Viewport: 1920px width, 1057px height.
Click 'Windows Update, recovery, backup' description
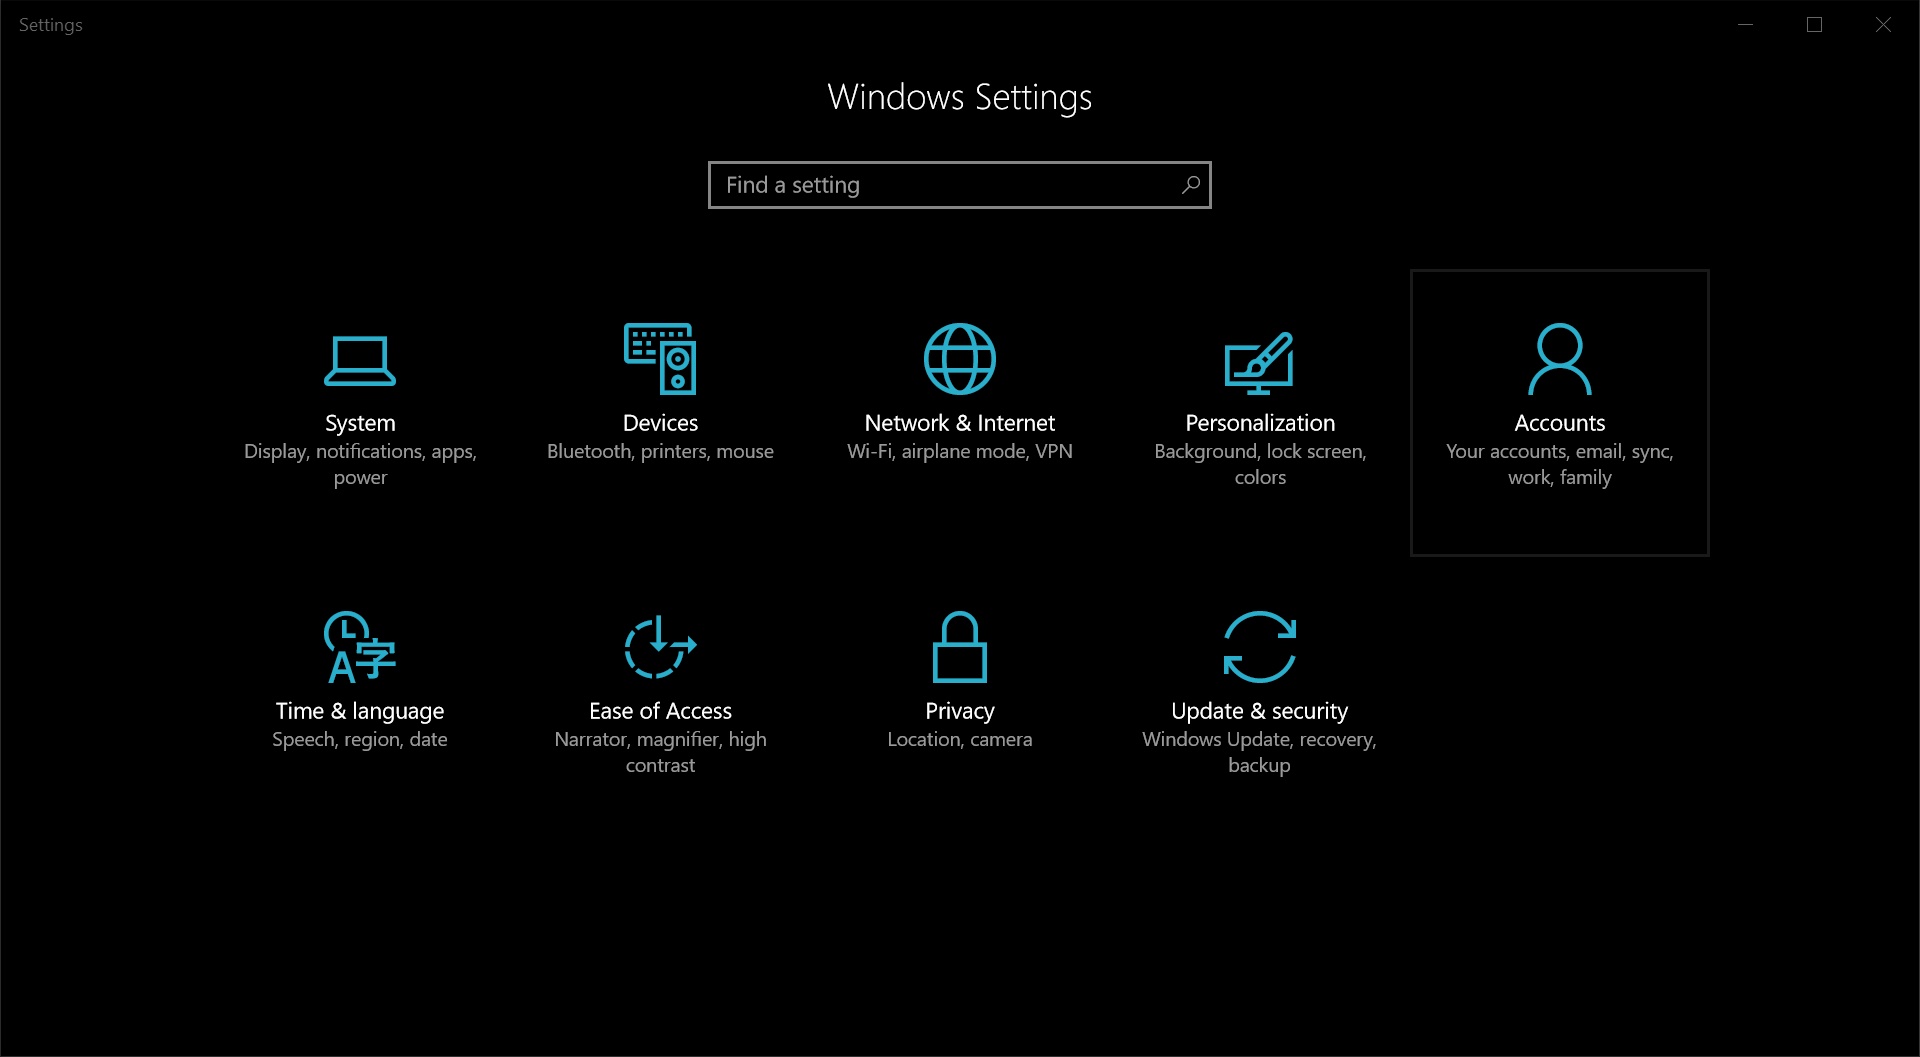[1260, 752]
